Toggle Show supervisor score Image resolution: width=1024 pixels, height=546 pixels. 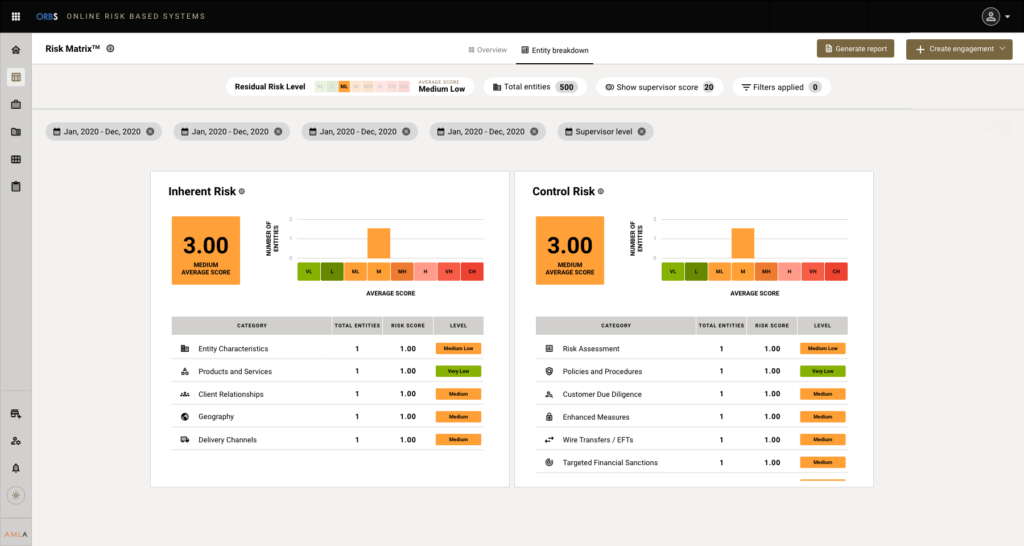[660, 87]
